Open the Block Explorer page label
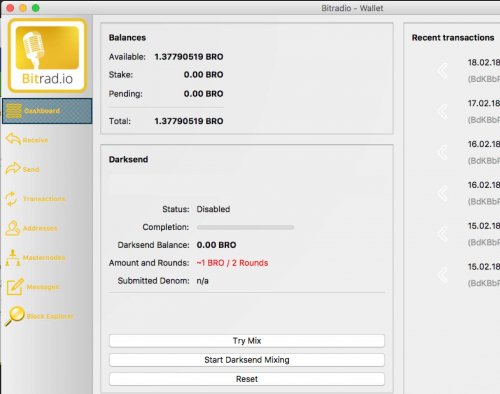Viewport: 500px width, 394px height. (50, 316)
